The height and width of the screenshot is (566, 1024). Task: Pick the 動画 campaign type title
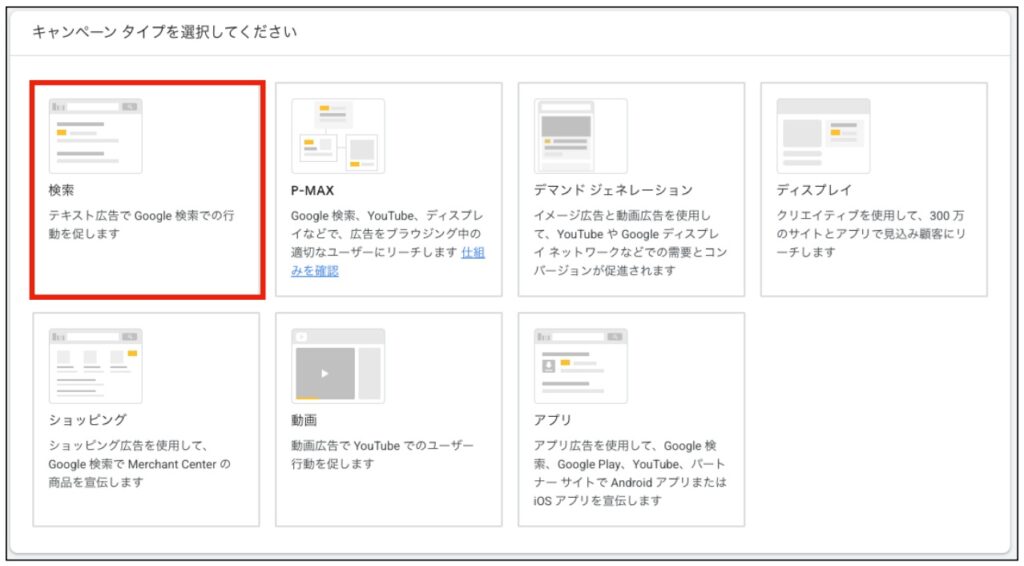(304, 420)
